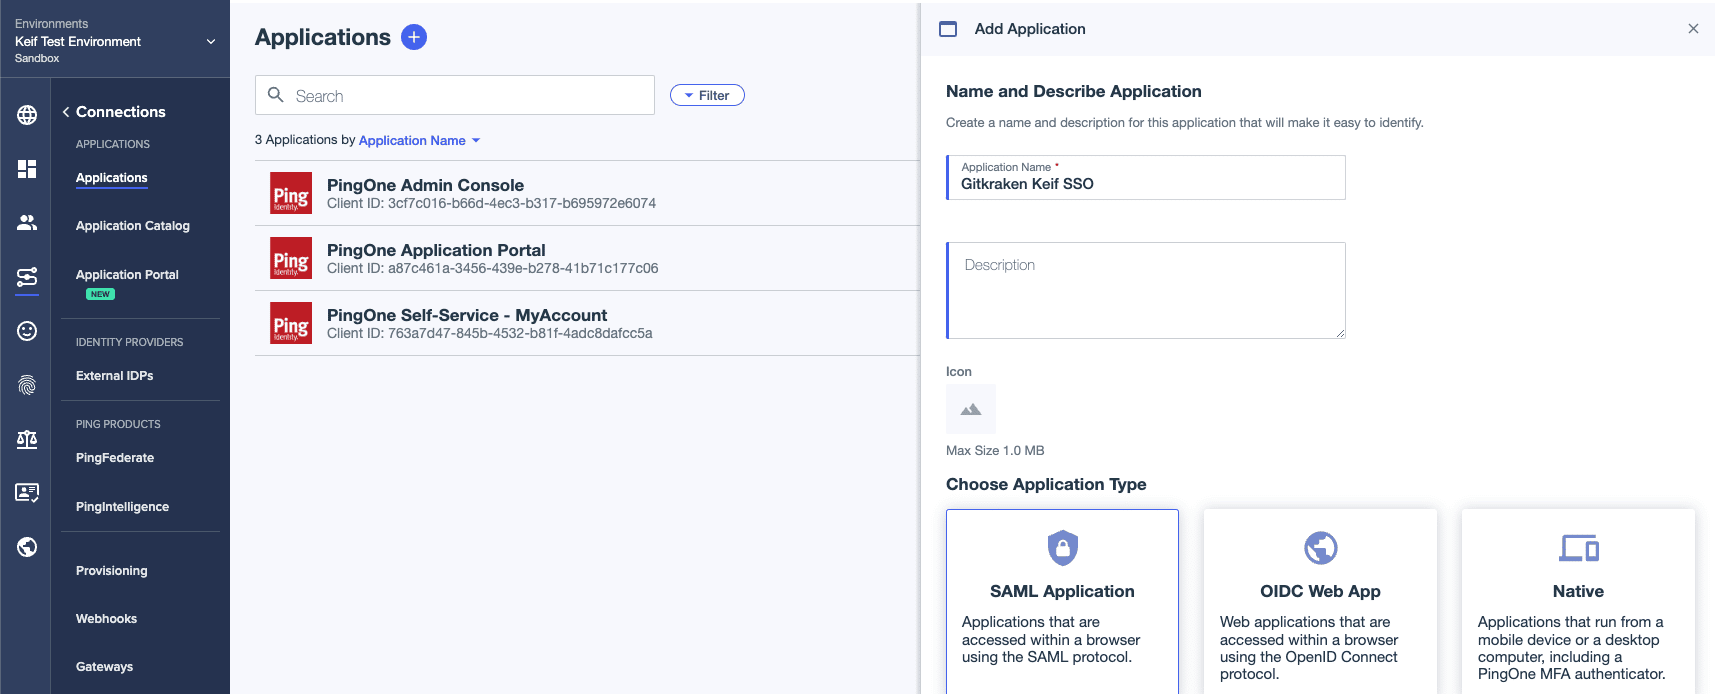The image size is (1715, 694).
Task: Go to Application Catalog in sidebar
Action: 133,226
